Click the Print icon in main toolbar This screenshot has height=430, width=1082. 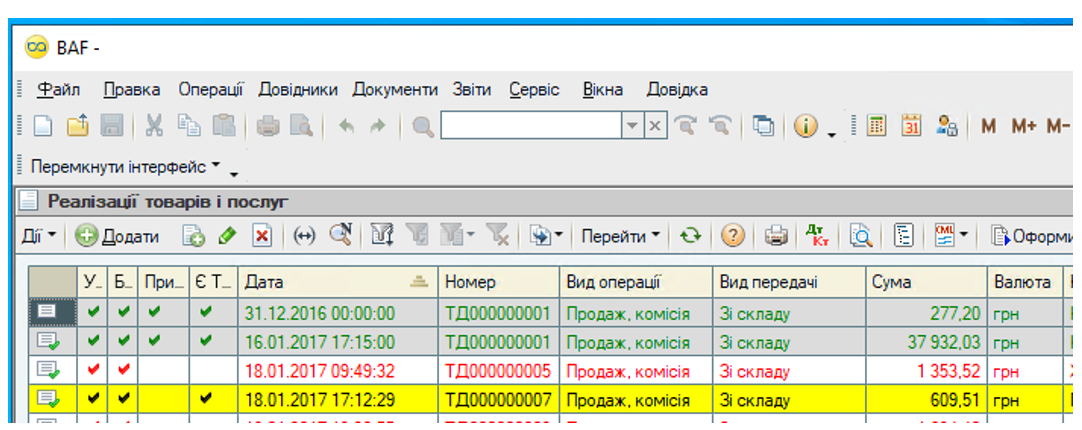coord(268,126)
